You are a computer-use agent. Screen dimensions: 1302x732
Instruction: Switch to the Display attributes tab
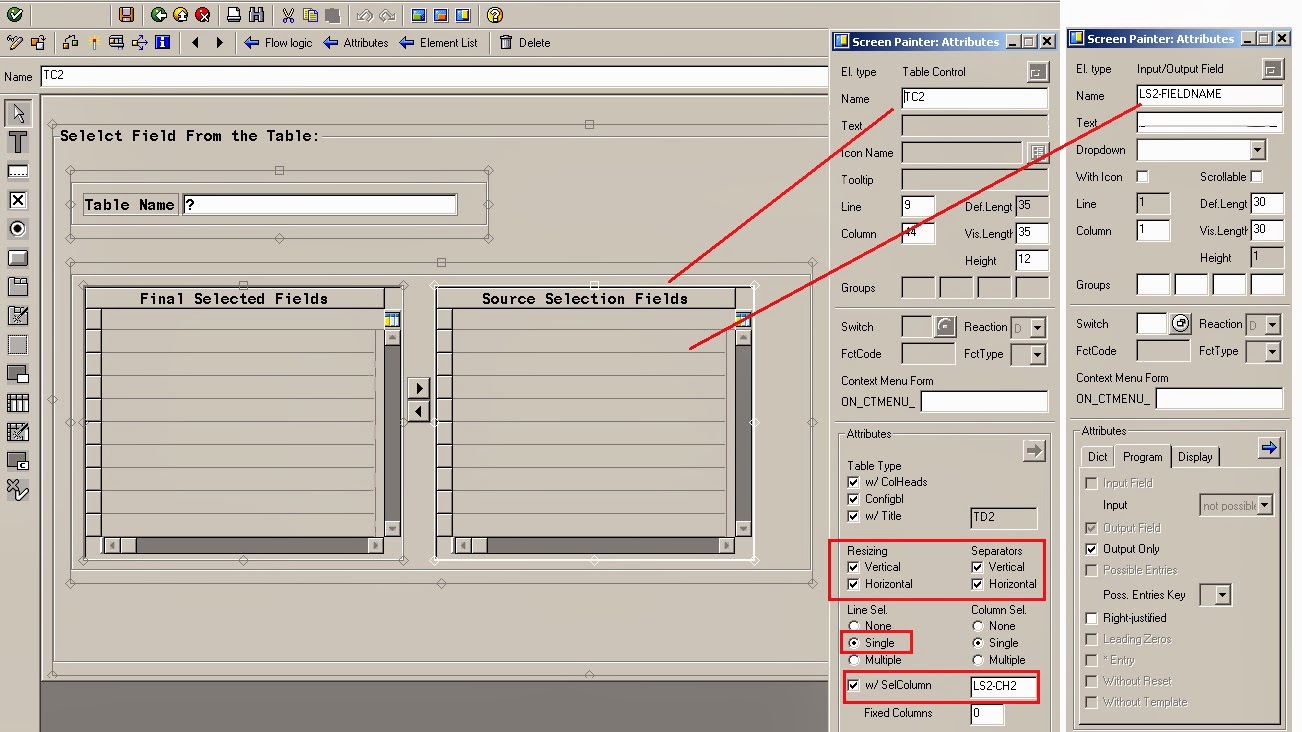pos(1195,456)
